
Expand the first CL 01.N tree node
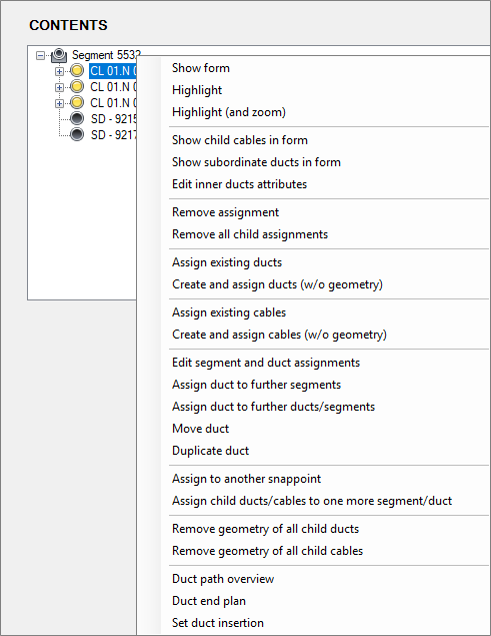(x=59, y=71)
